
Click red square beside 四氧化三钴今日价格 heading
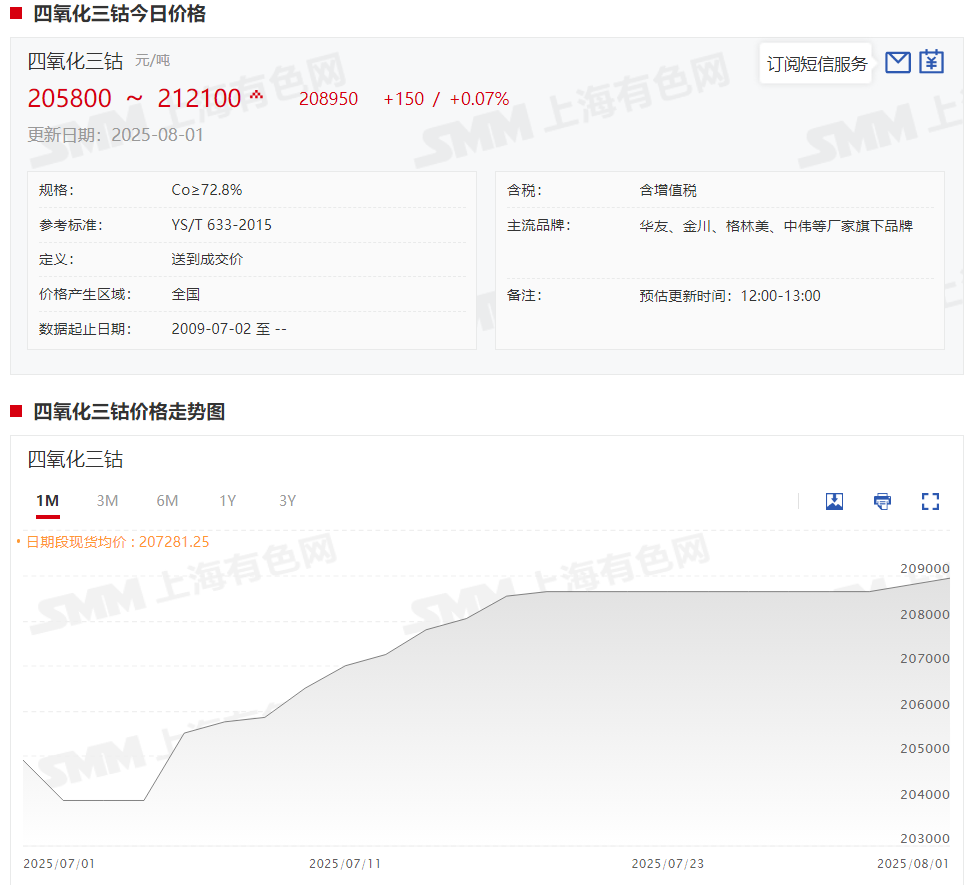(x=16, y=14)
